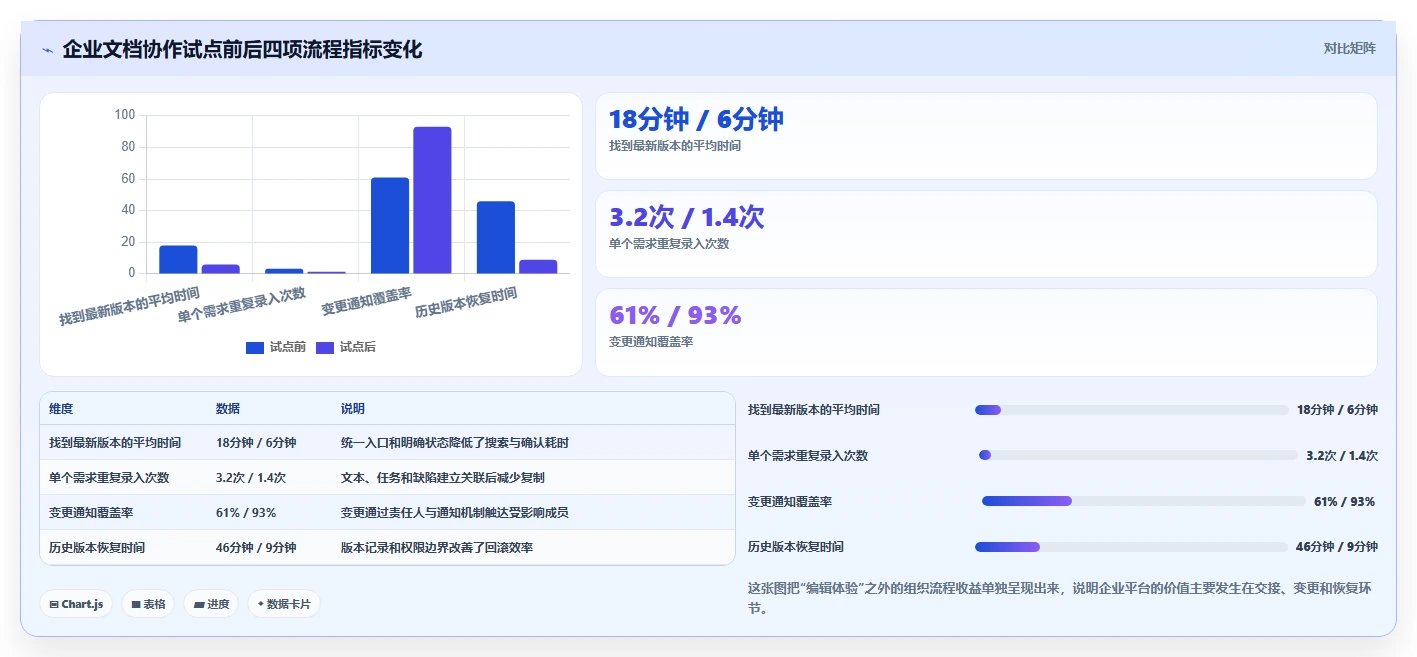Click the lightning icon beside the title

pos(47,50)
